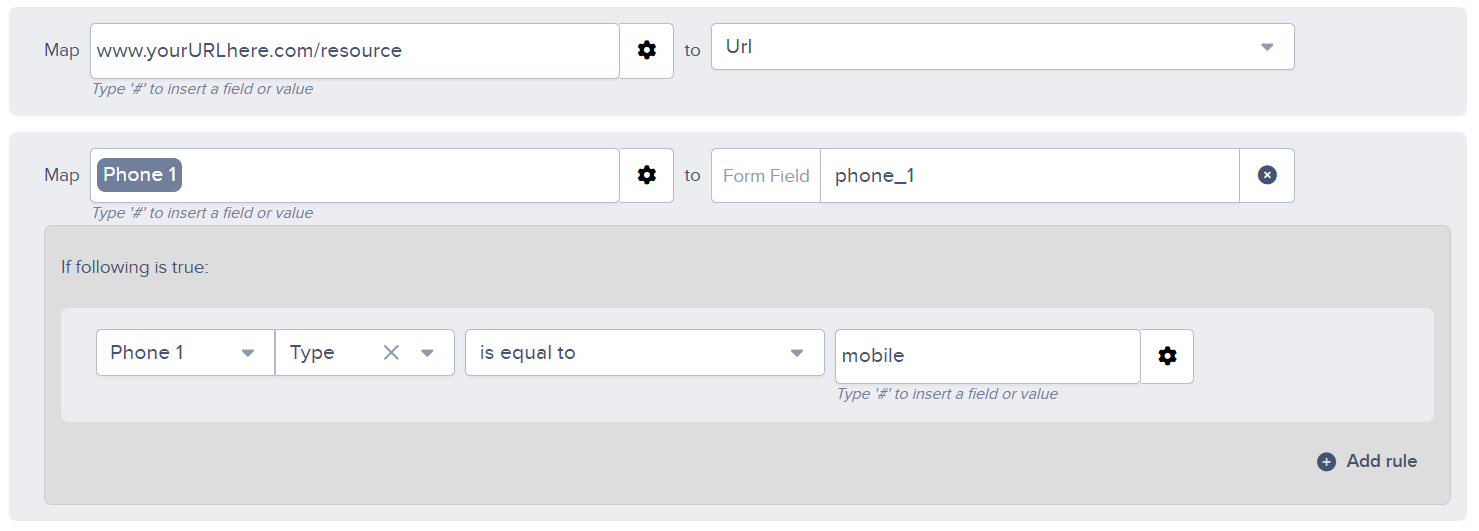Focus the www.yourURLhere.com/resource input

point(354,51)
